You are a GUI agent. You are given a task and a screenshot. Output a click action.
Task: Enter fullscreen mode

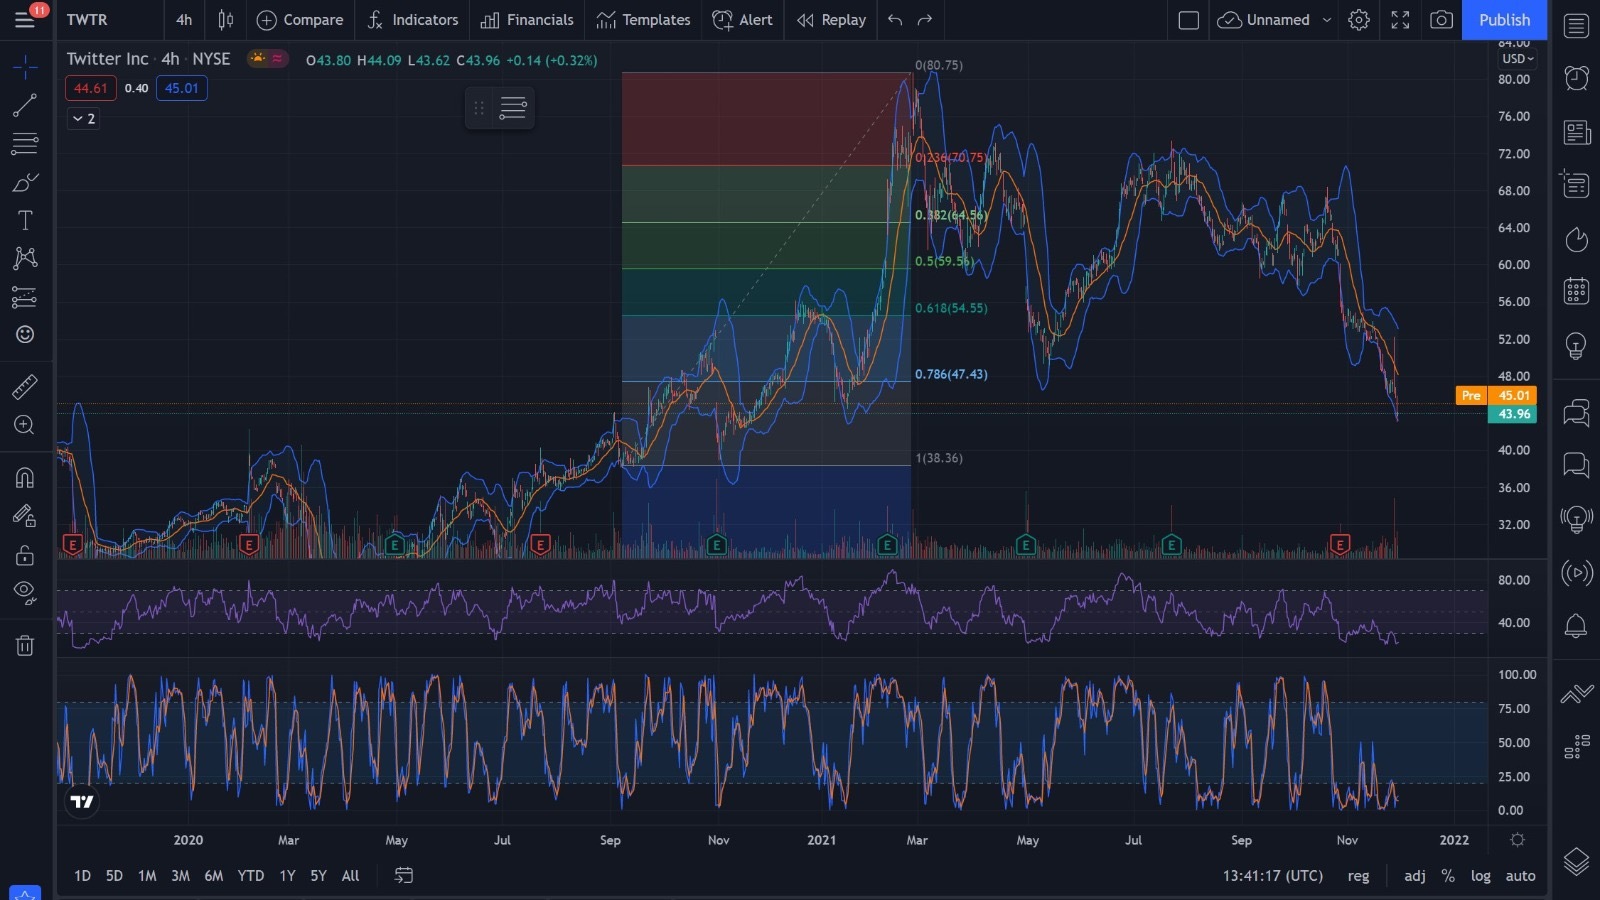click(x=1400, y=19)
